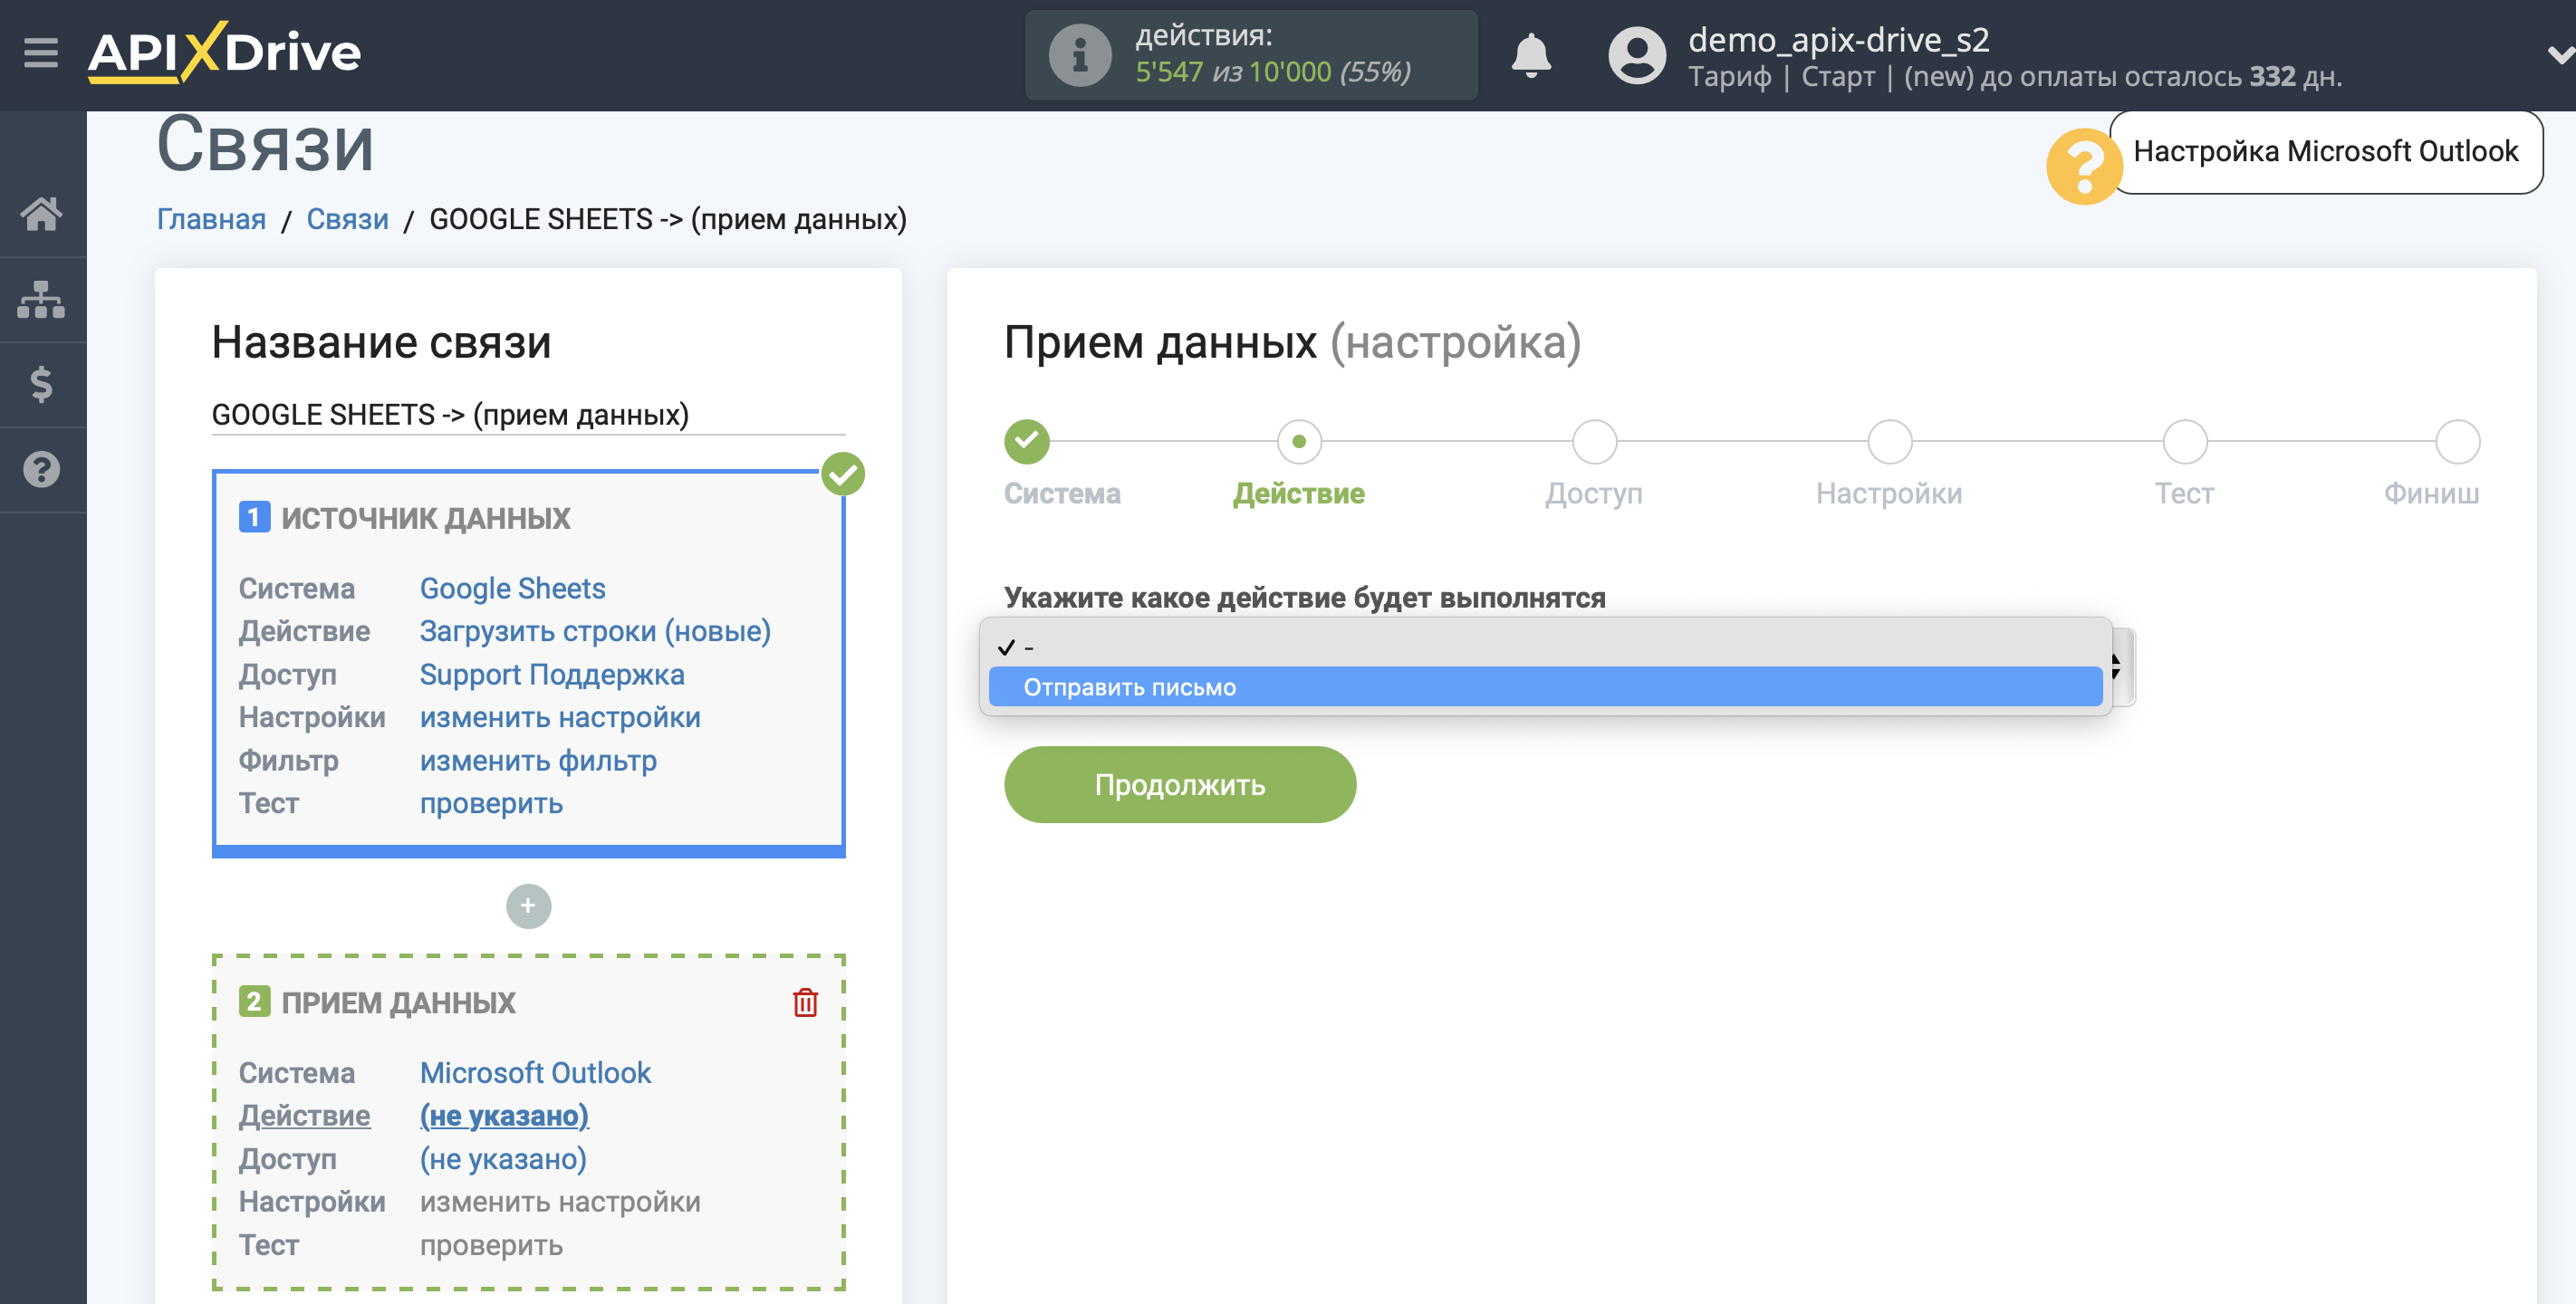Select the Система wizard step
The image size is (2576, 1304).
click(1027, 442)
